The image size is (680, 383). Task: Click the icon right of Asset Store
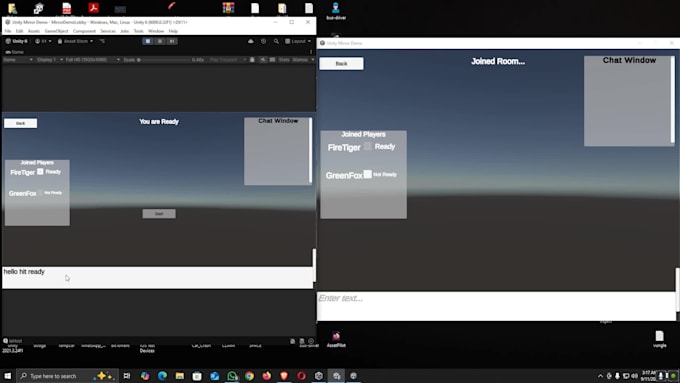click(x=102, y=41)
